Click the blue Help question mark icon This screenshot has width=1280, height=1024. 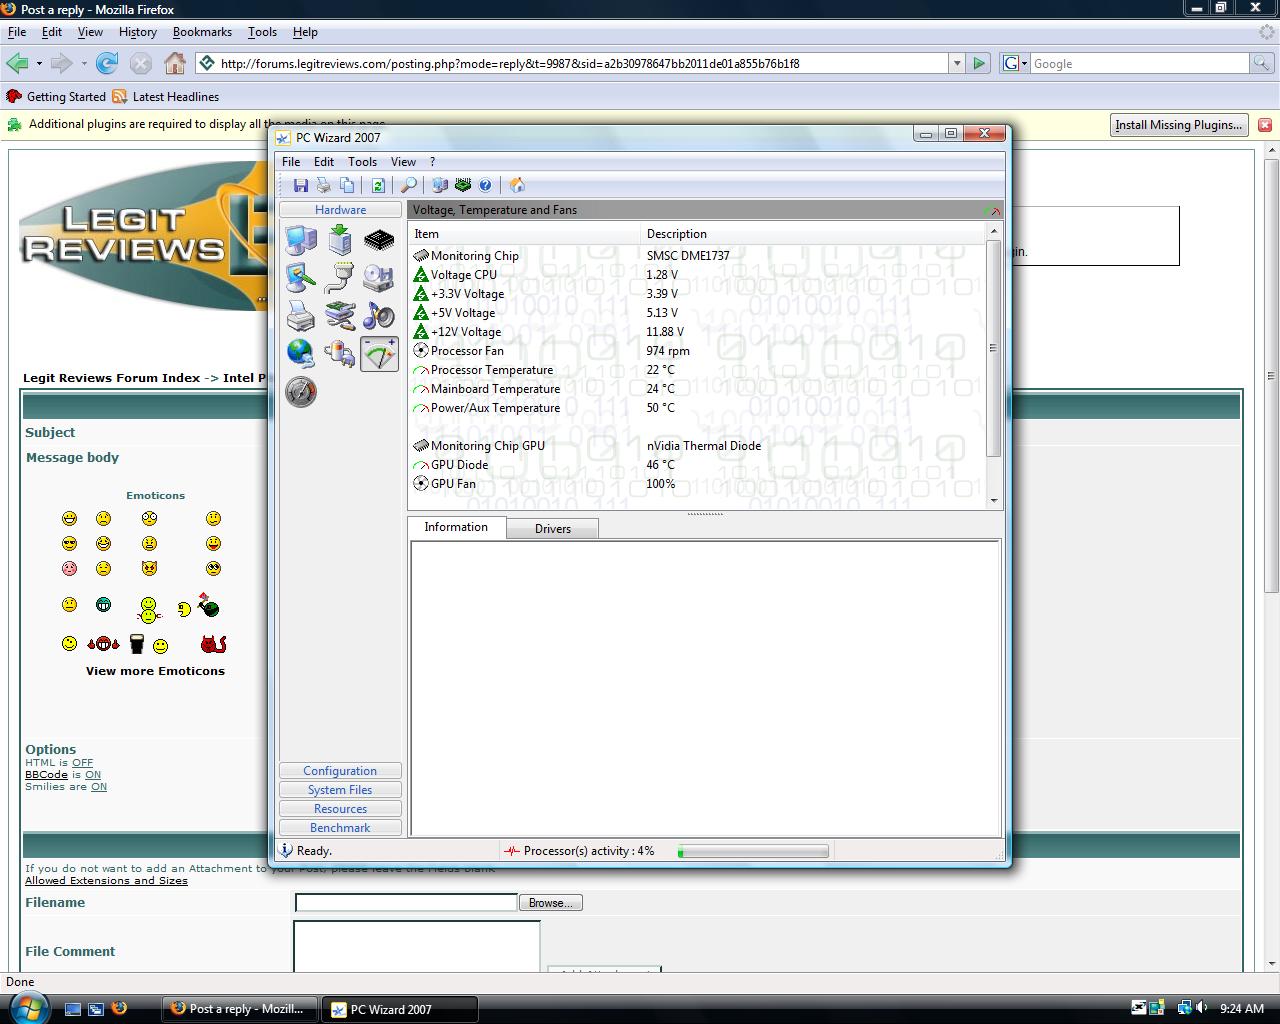(x=485, y=185)
